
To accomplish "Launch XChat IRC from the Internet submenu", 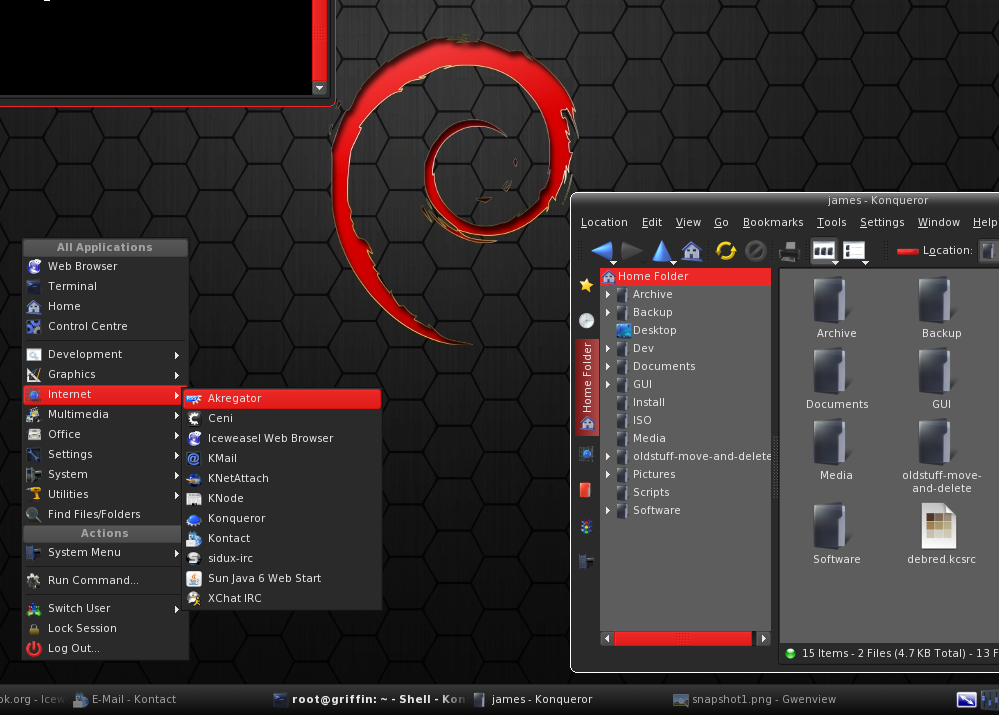I will pos(282,598).
